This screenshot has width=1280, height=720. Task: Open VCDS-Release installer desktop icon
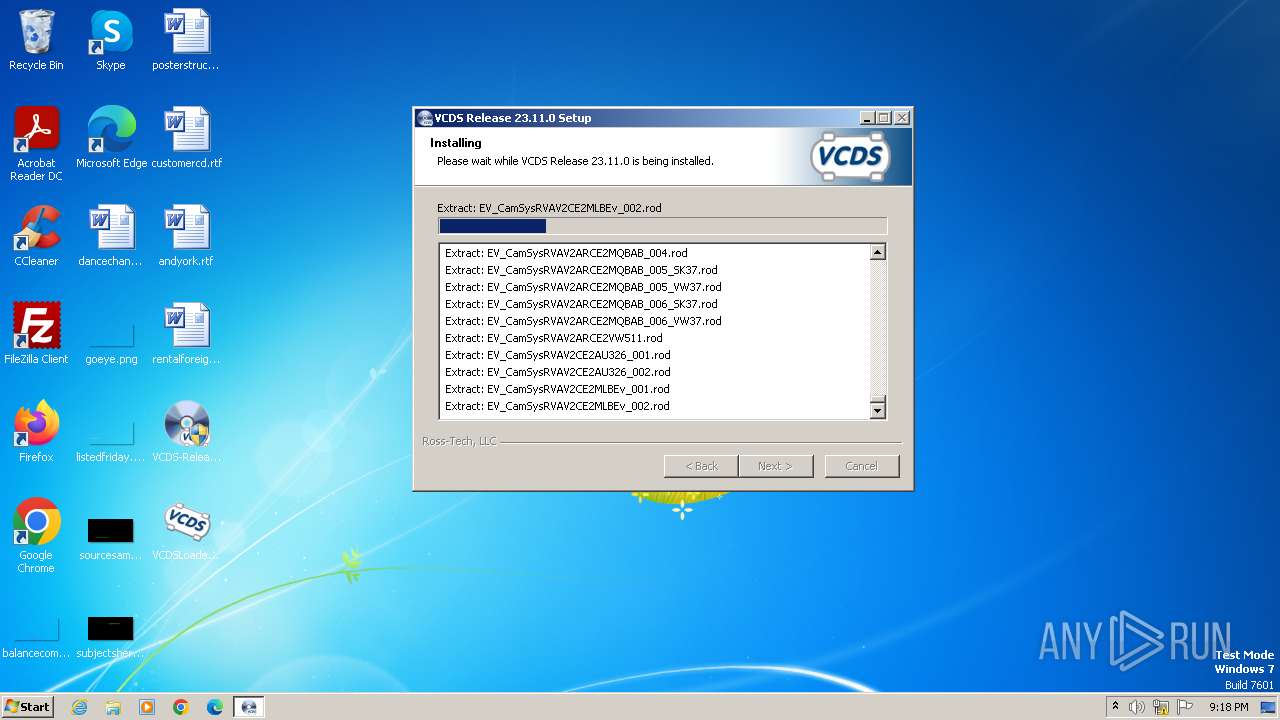tap(186, 432)
